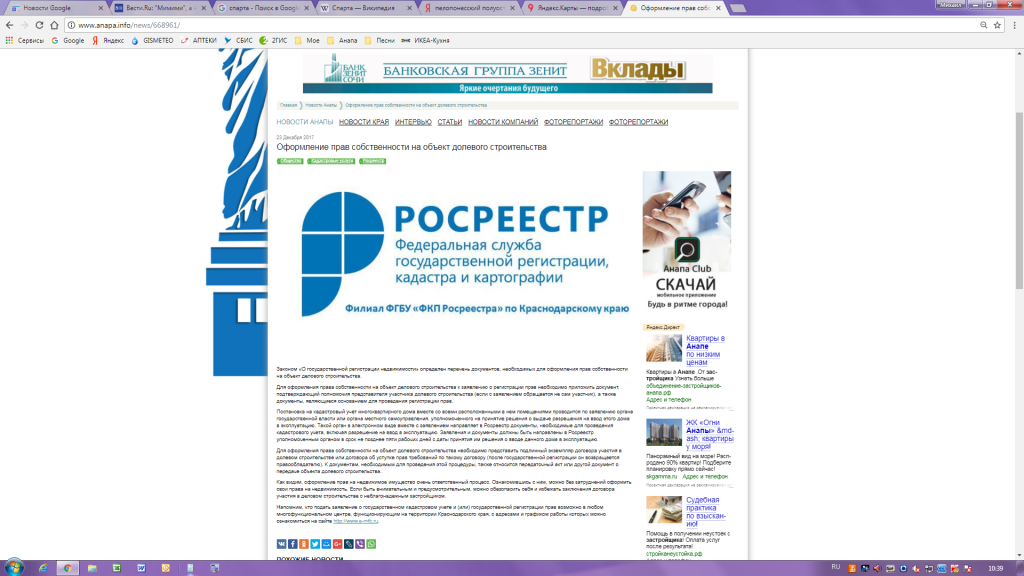Open the СБИС bookmark
The width and height of the screenshot is (1024, 576).
238,40
